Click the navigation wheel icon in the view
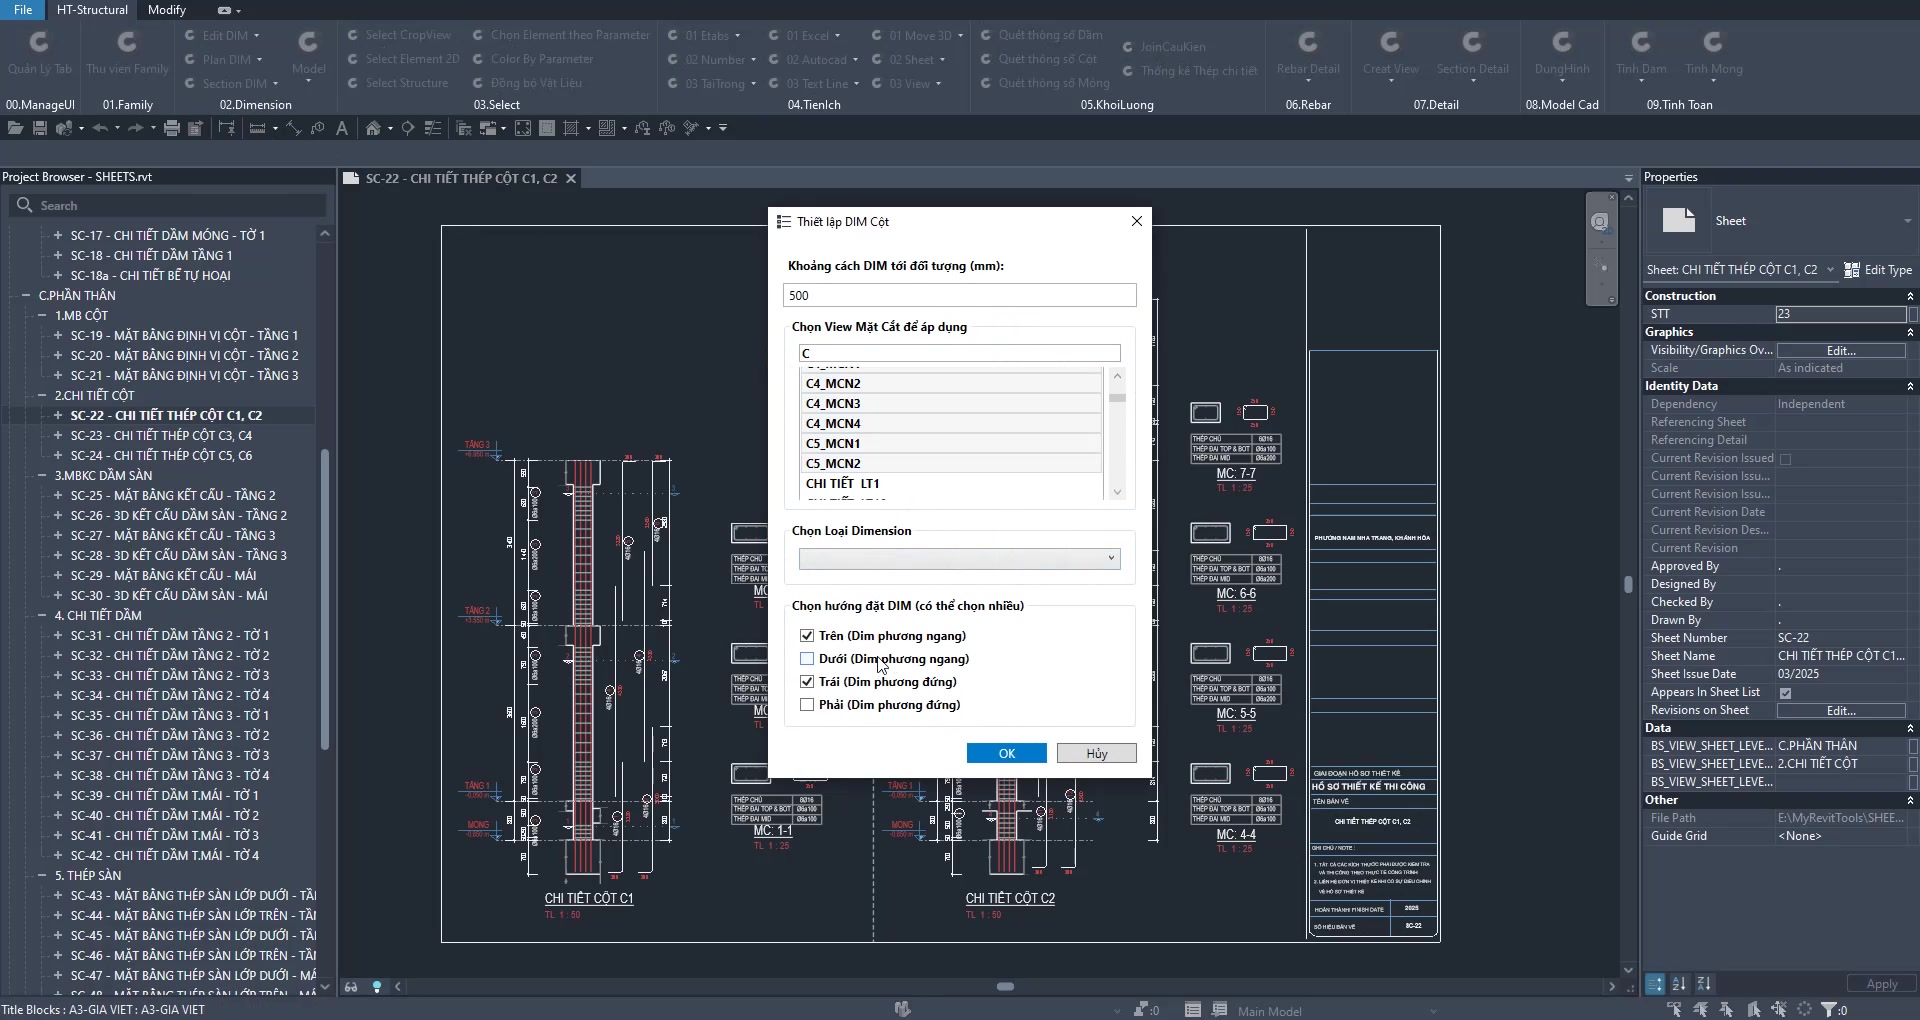 [1600, 222]
